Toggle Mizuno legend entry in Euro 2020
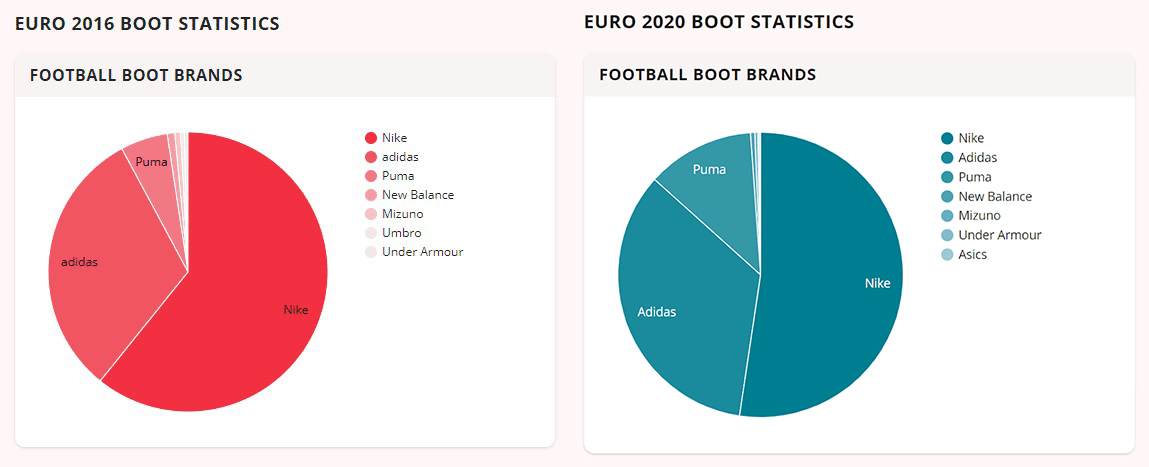The width and height of the screenshot is (1149, 467). coord(979,216)
